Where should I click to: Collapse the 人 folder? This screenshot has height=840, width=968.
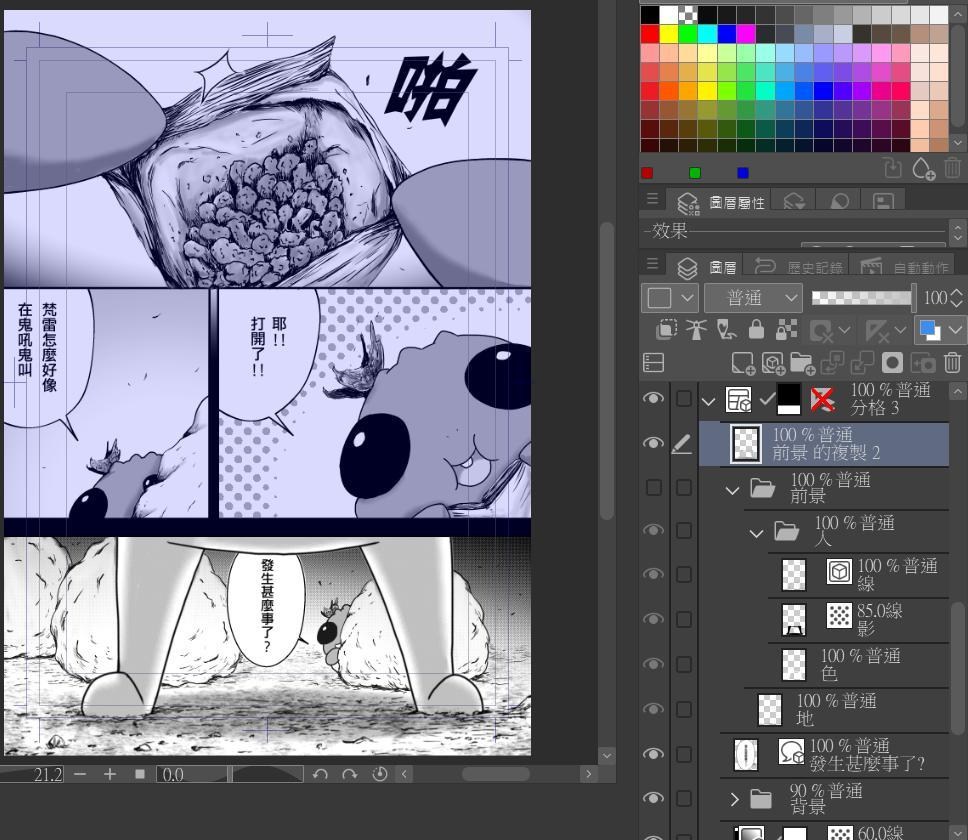pos(756,534)
